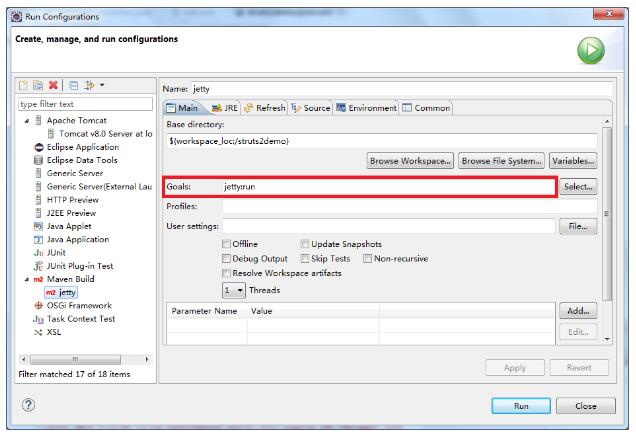Click the New launch configuration icon
This screenshot has height=436, width=636.
pos(24,86)
